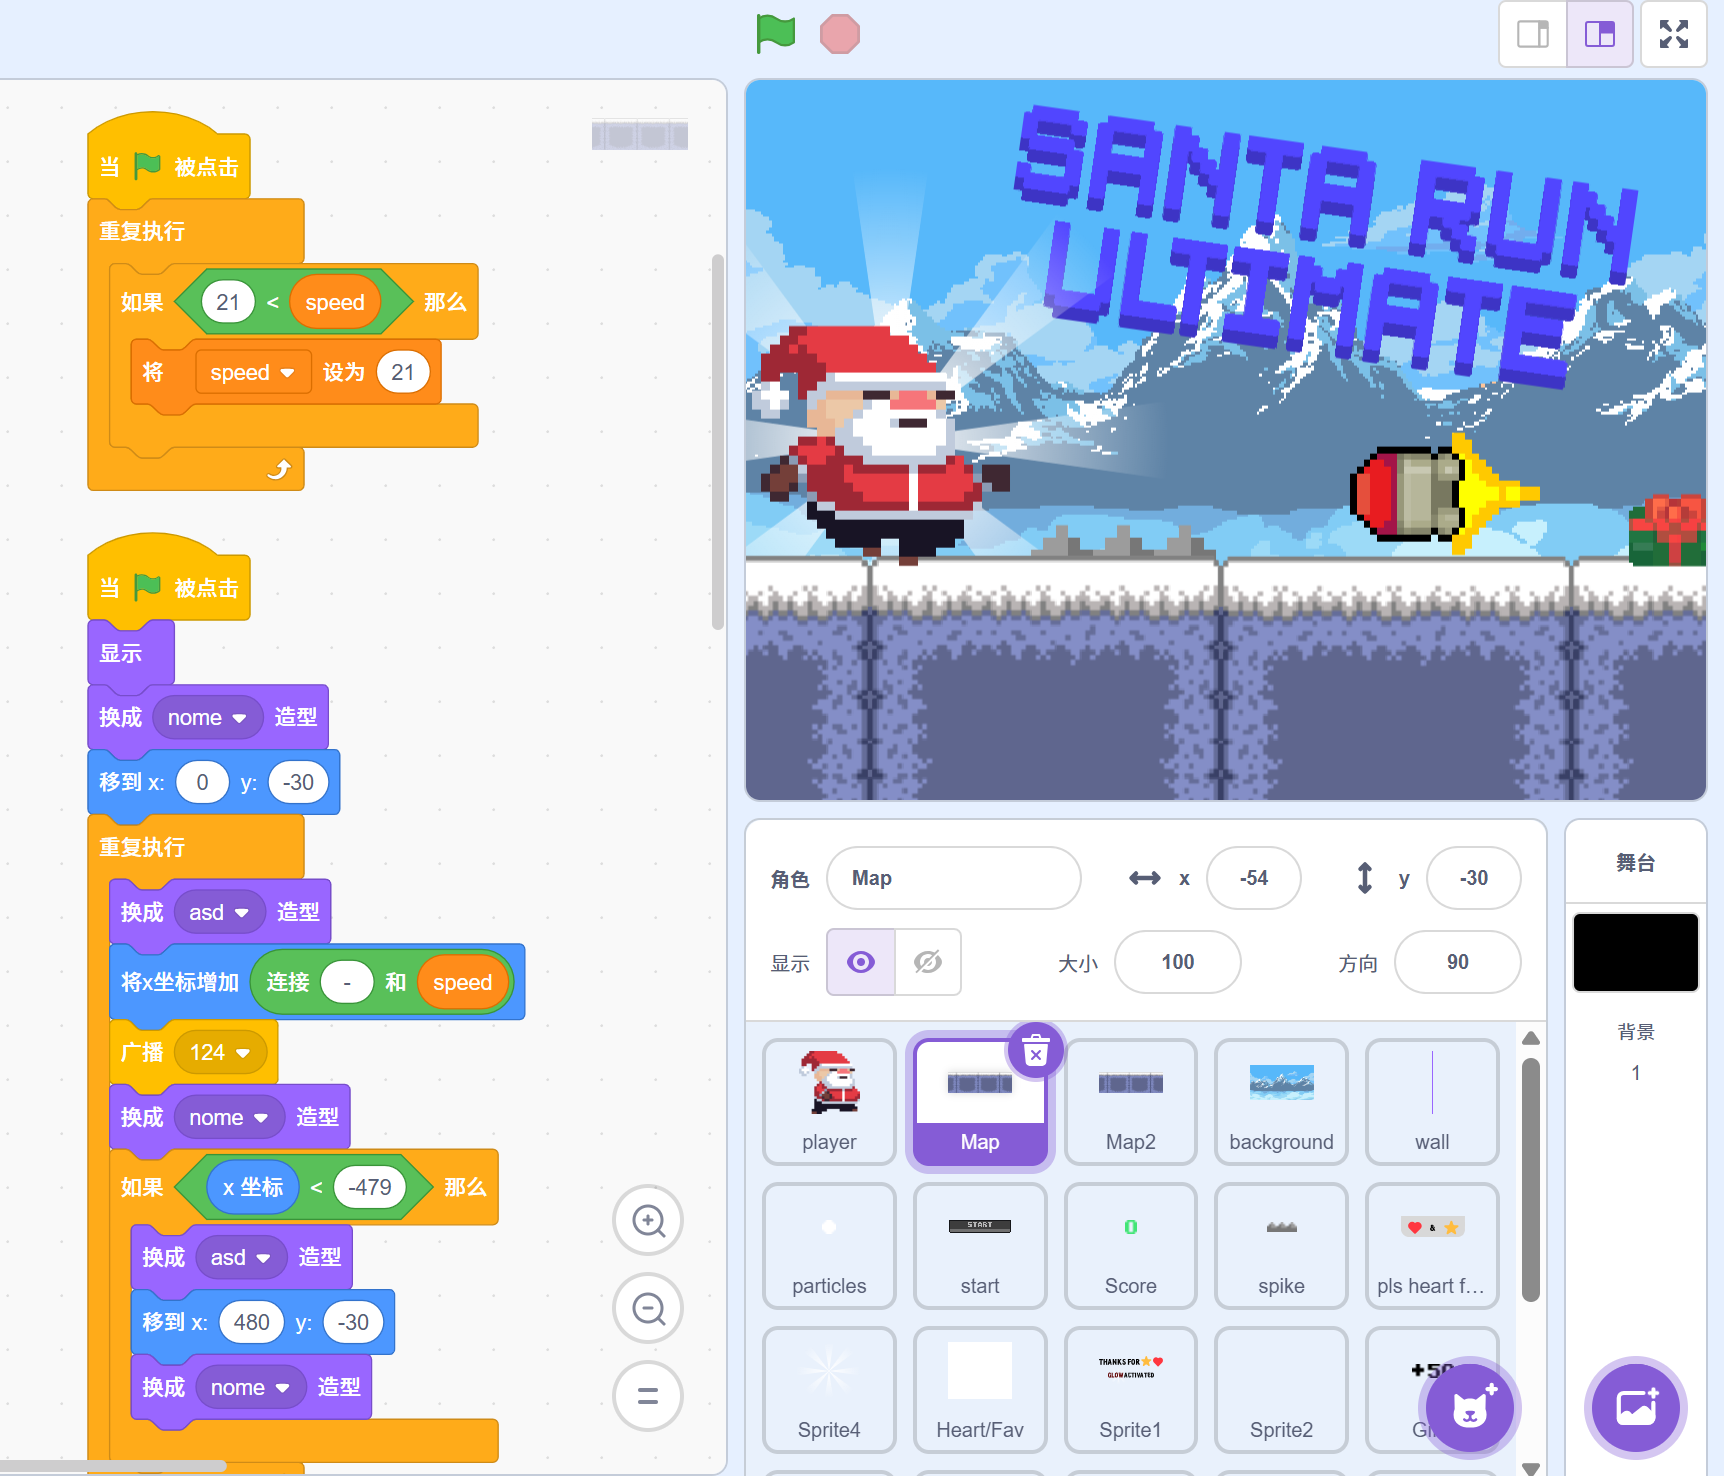The height and width of the screenshot is (1476, 1724).
Task: Open the choose a sprite button
Action: [1469, 1408]
